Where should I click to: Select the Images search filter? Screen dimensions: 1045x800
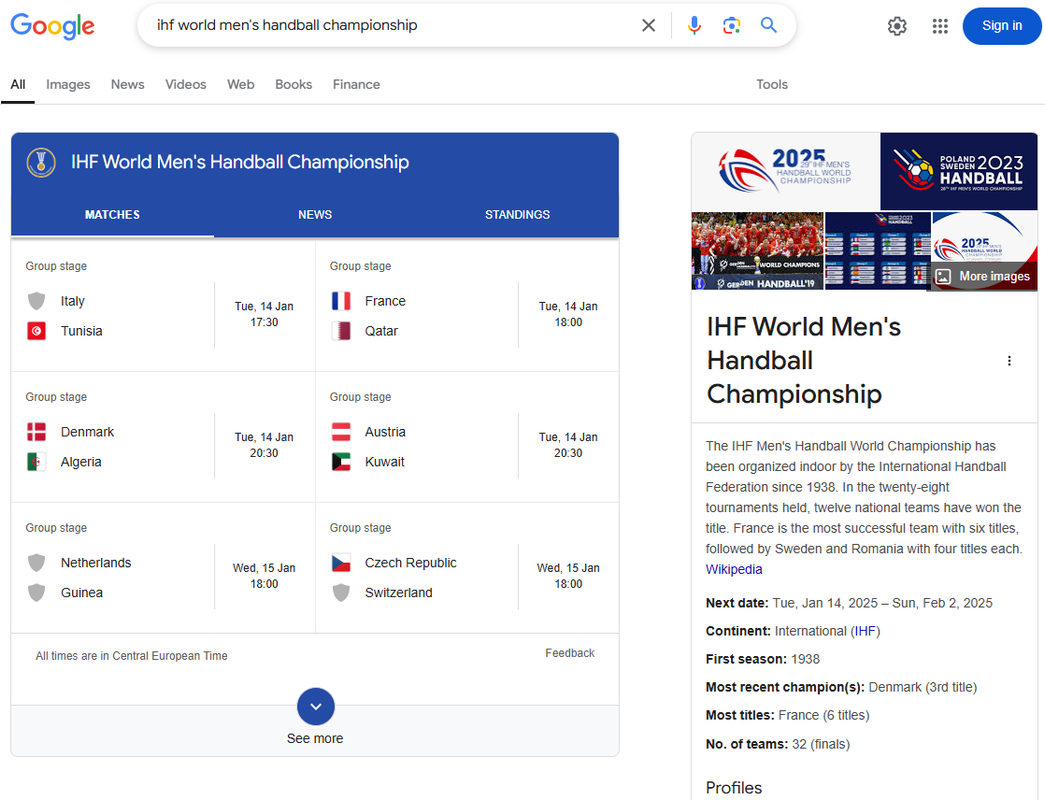coord(68,84)
